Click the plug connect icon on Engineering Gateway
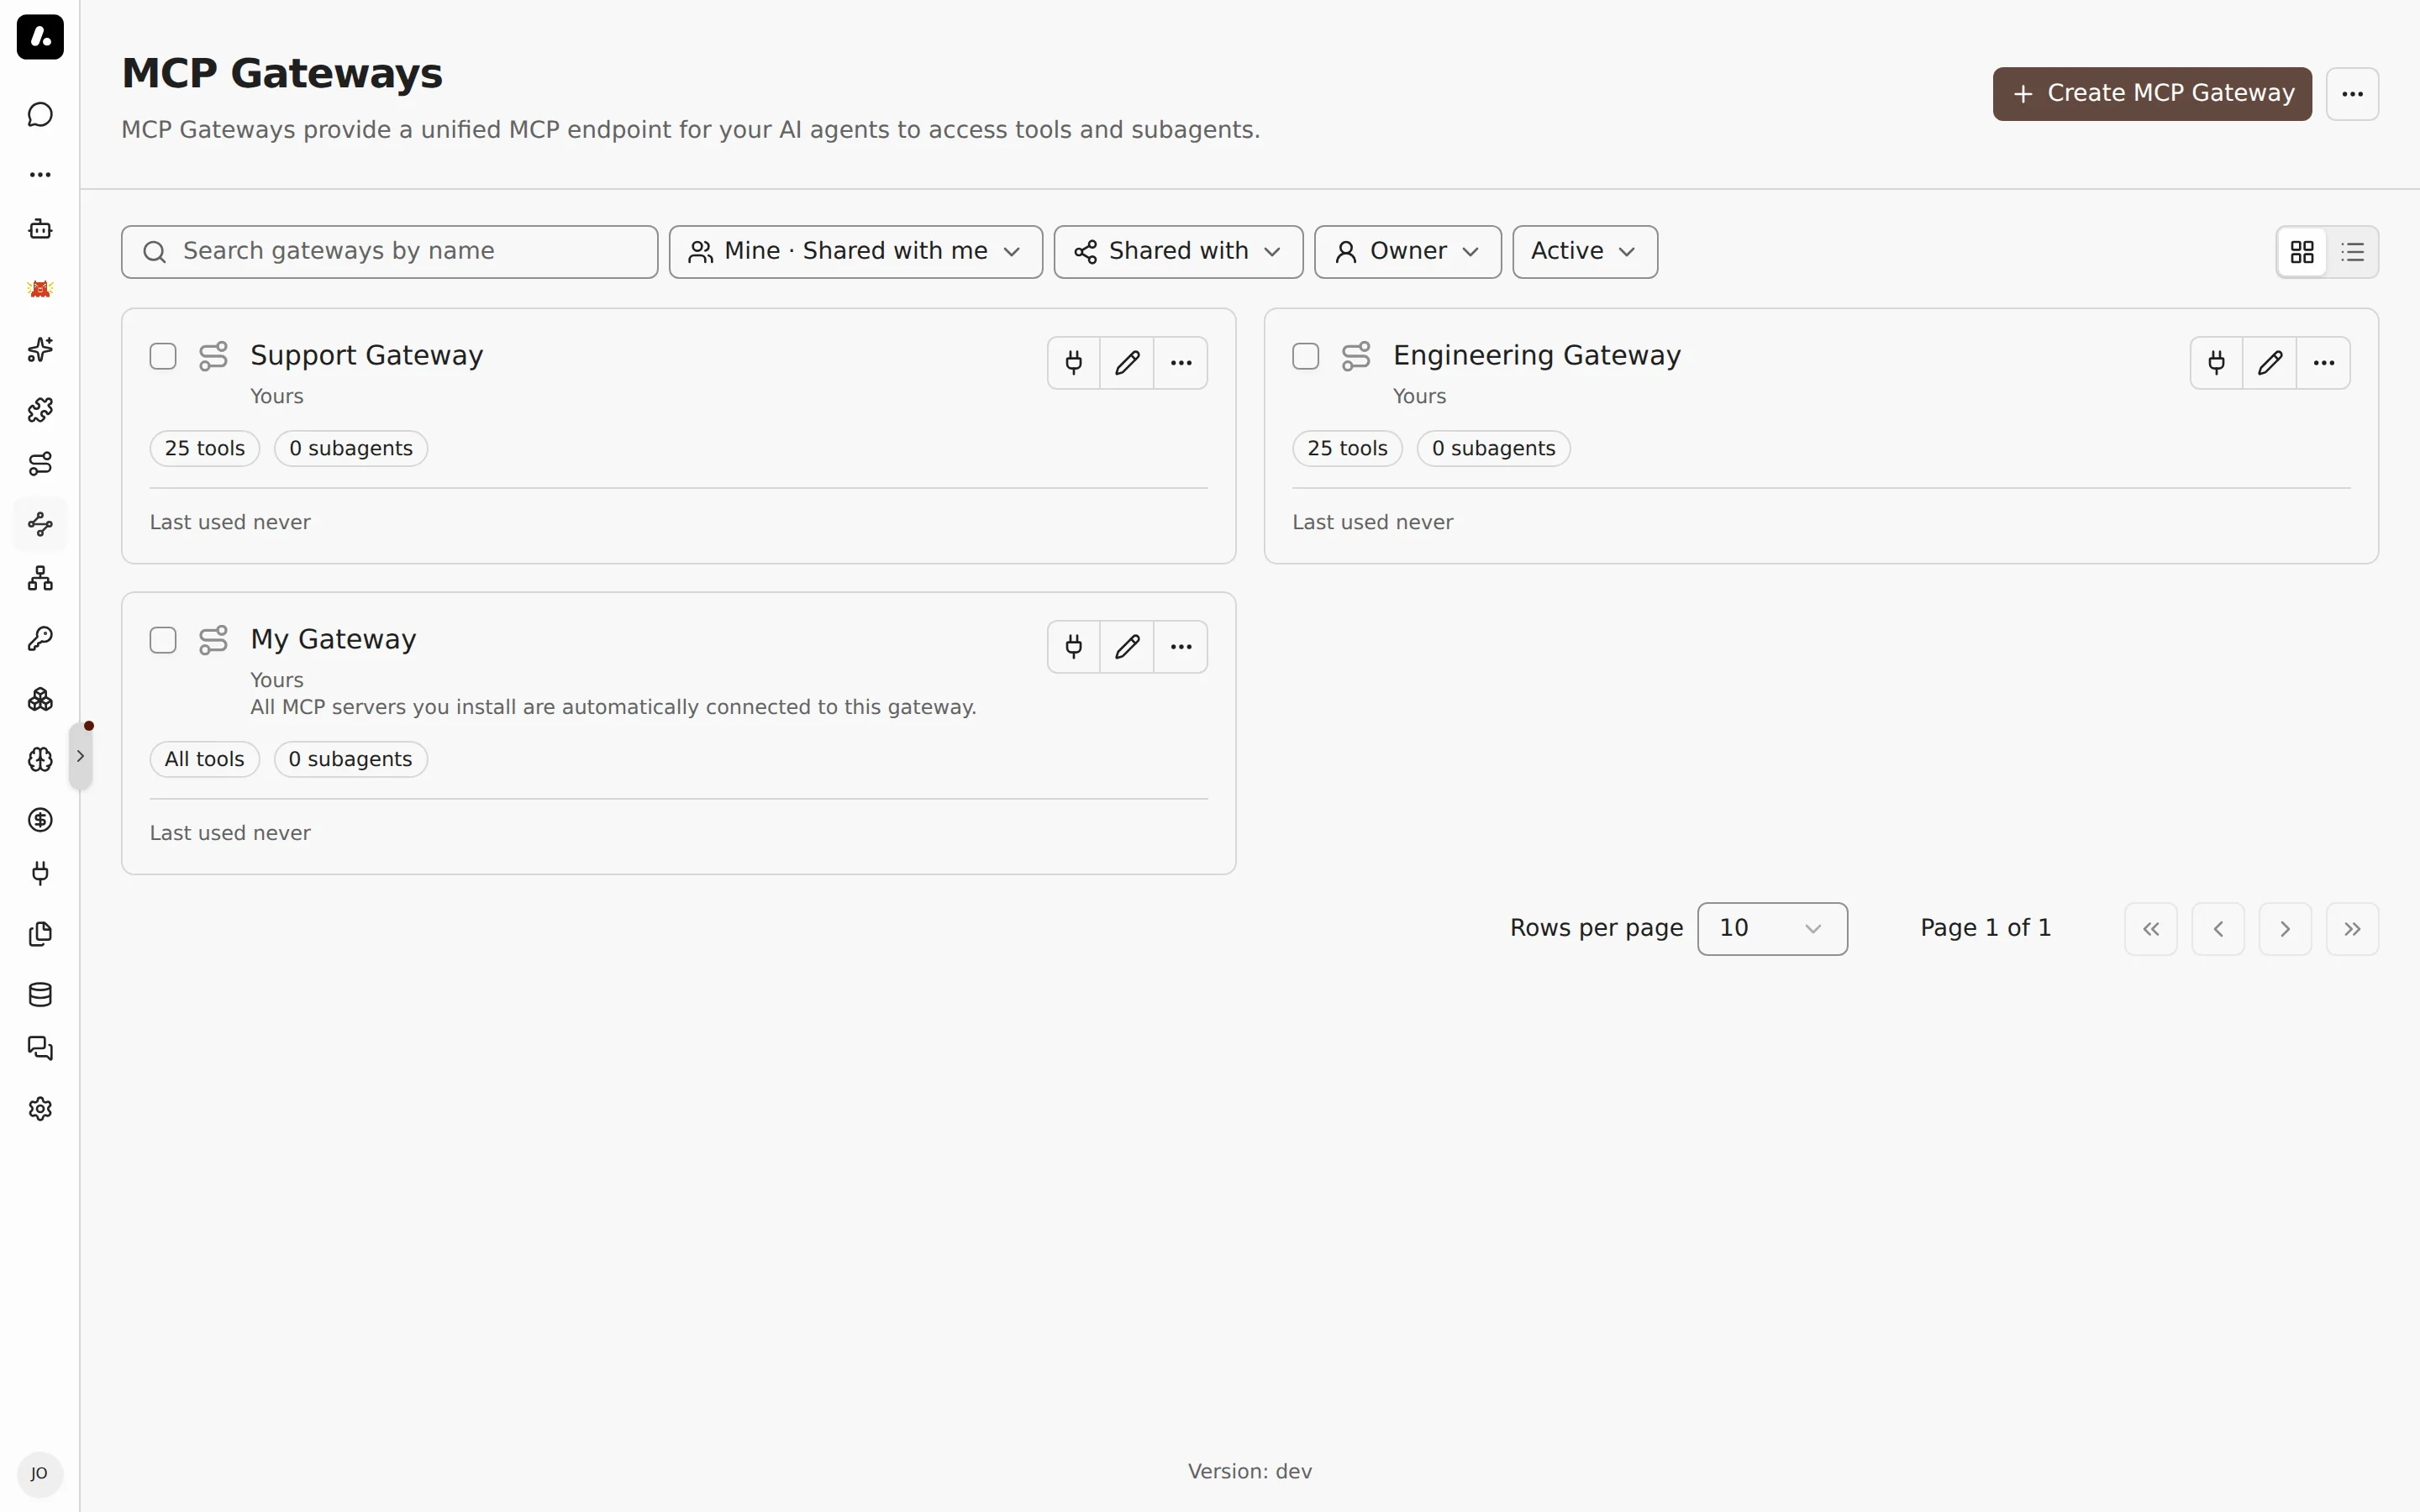Screen dimensions: 2420x1512 click(x=2217, y=363)
